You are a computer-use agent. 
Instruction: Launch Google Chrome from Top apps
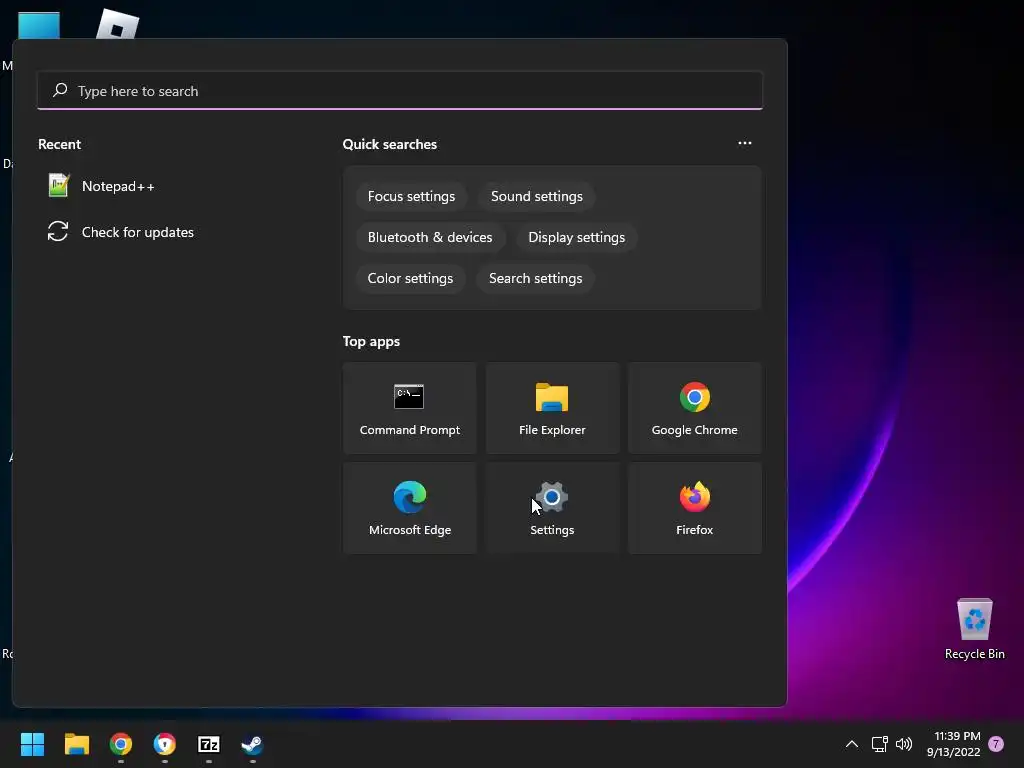pyautogui.click(x=695, y=408)
